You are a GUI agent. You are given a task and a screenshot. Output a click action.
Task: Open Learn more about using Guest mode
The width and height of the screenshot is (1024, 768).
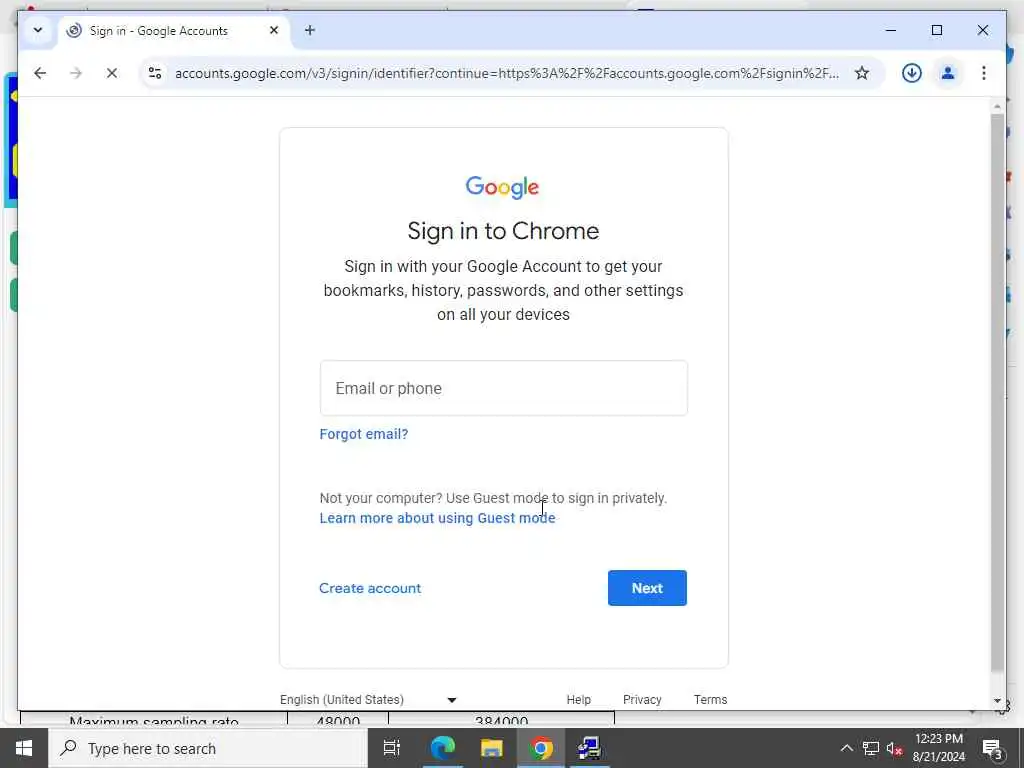(438, 518)
